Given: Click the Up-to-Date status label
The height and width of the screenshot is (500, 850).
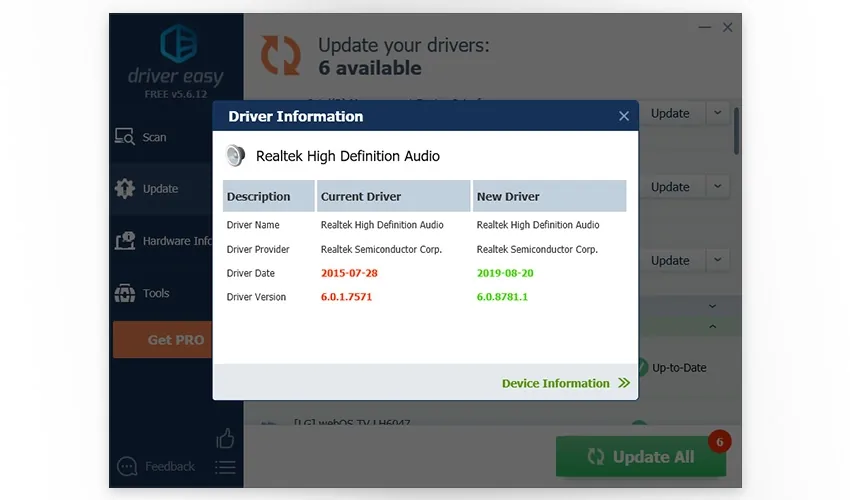Looking at the screenshot, I should click(x=679, y=368).
